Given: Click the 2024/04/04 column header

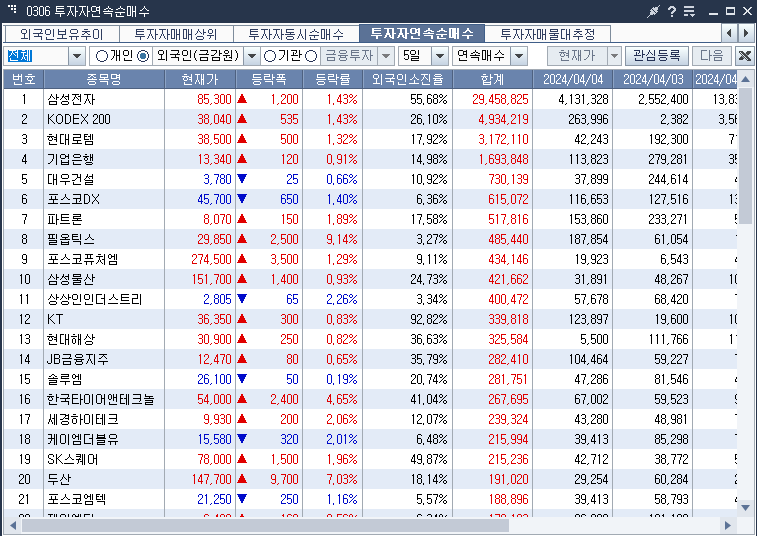Looking at the screenshot, I should point(573,79).
